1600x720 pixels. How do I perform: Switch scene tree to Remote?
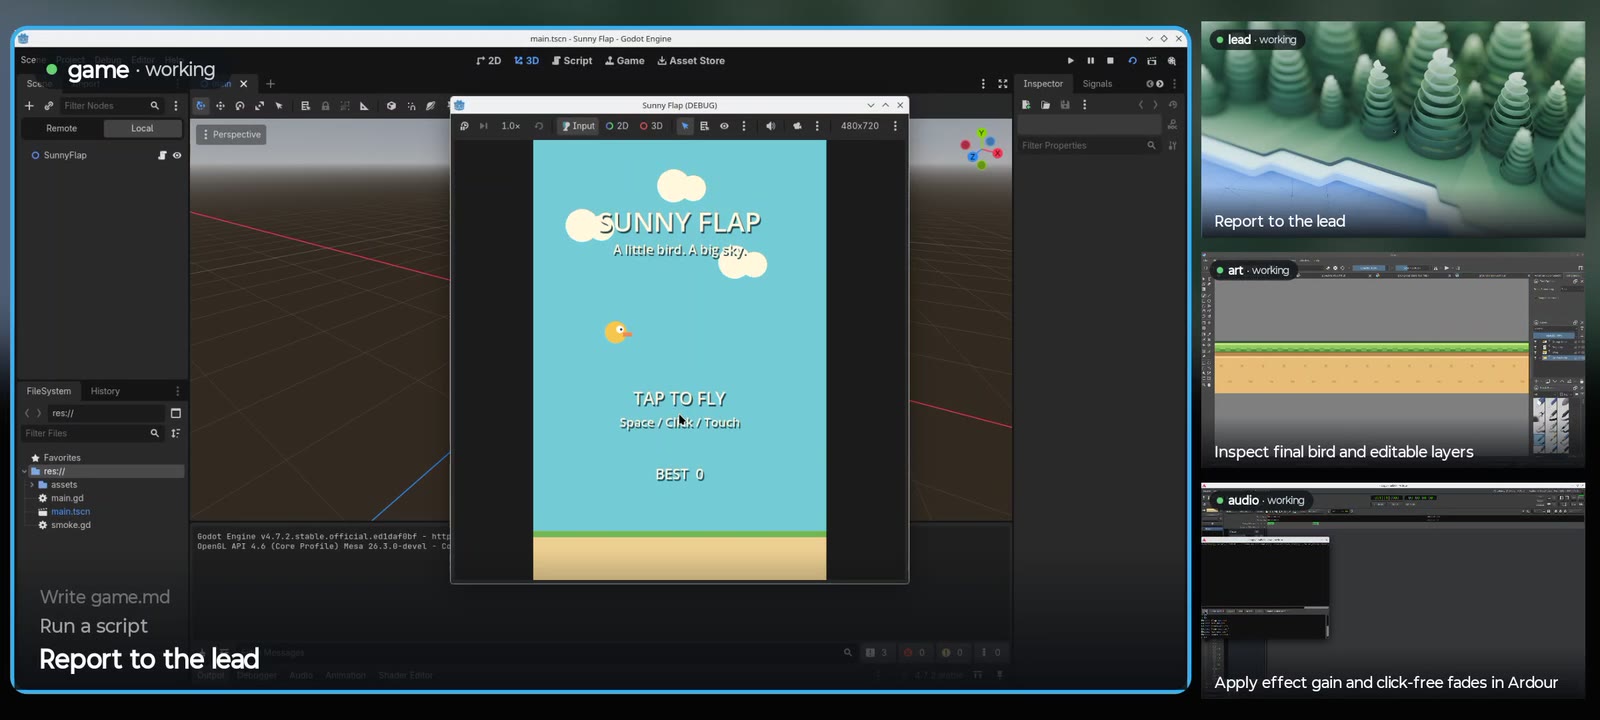click(x=61, y=128)
